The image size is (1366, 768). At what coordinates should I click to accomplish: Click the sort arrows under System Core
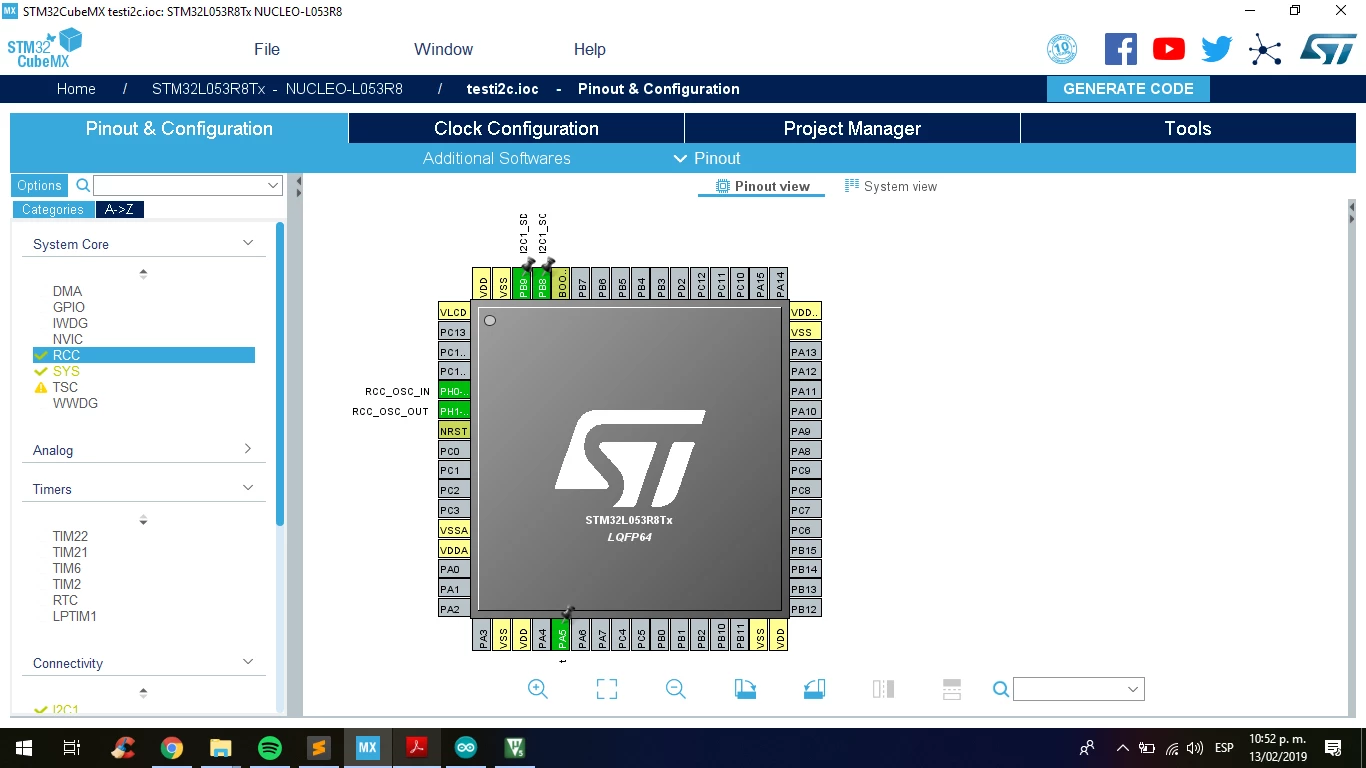(x=143, y=273)
